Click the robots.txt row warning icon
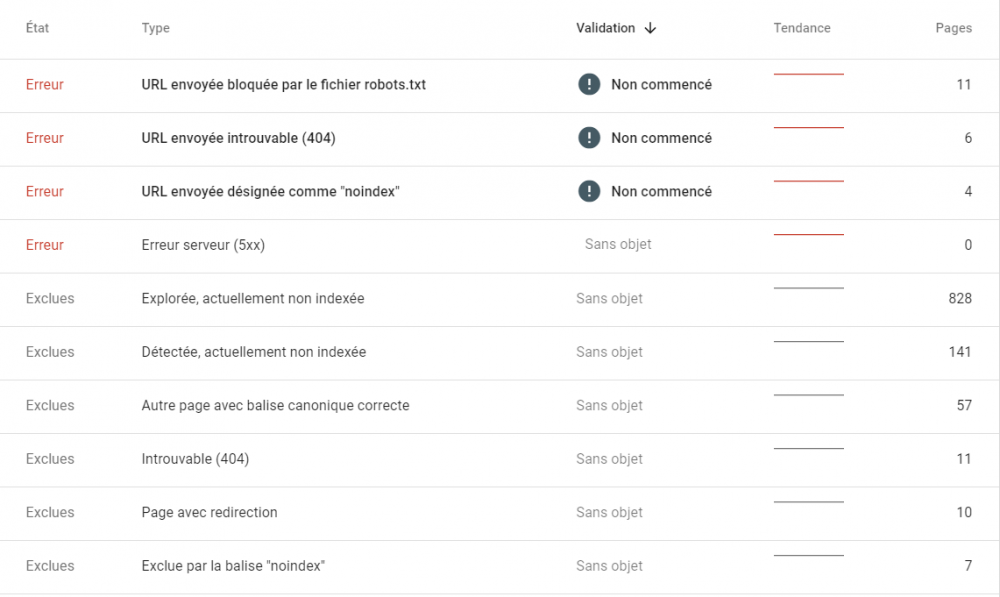 [x=589, y=85]
